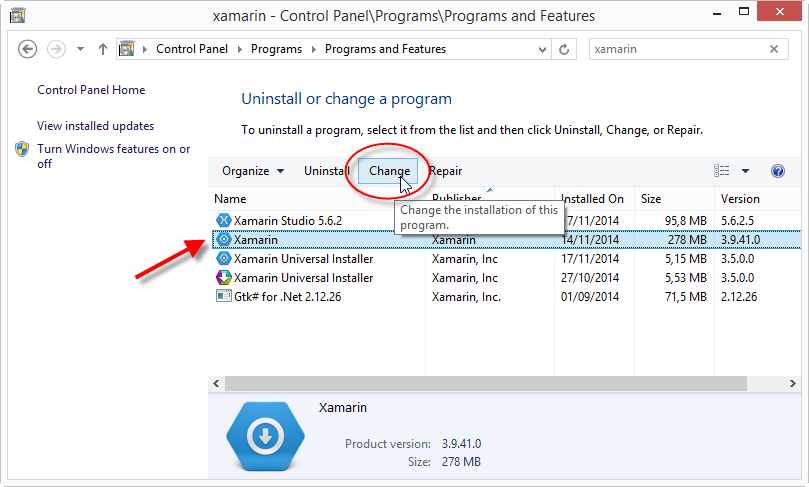Click date 01/09/2014 cell
This screenshot has height=487, width=809.
[590, 297]
